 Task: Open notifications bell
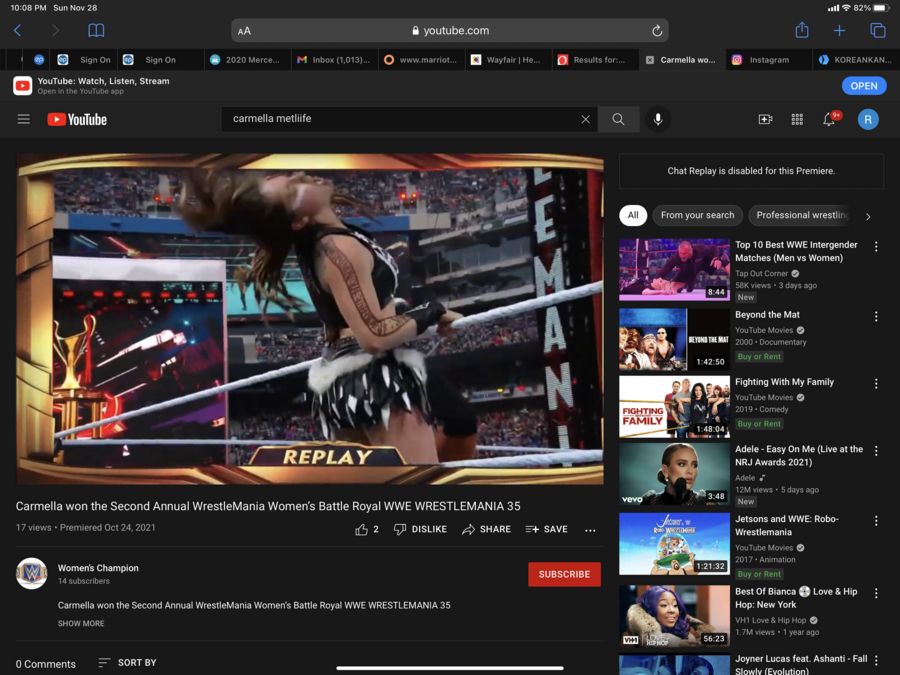829,119
